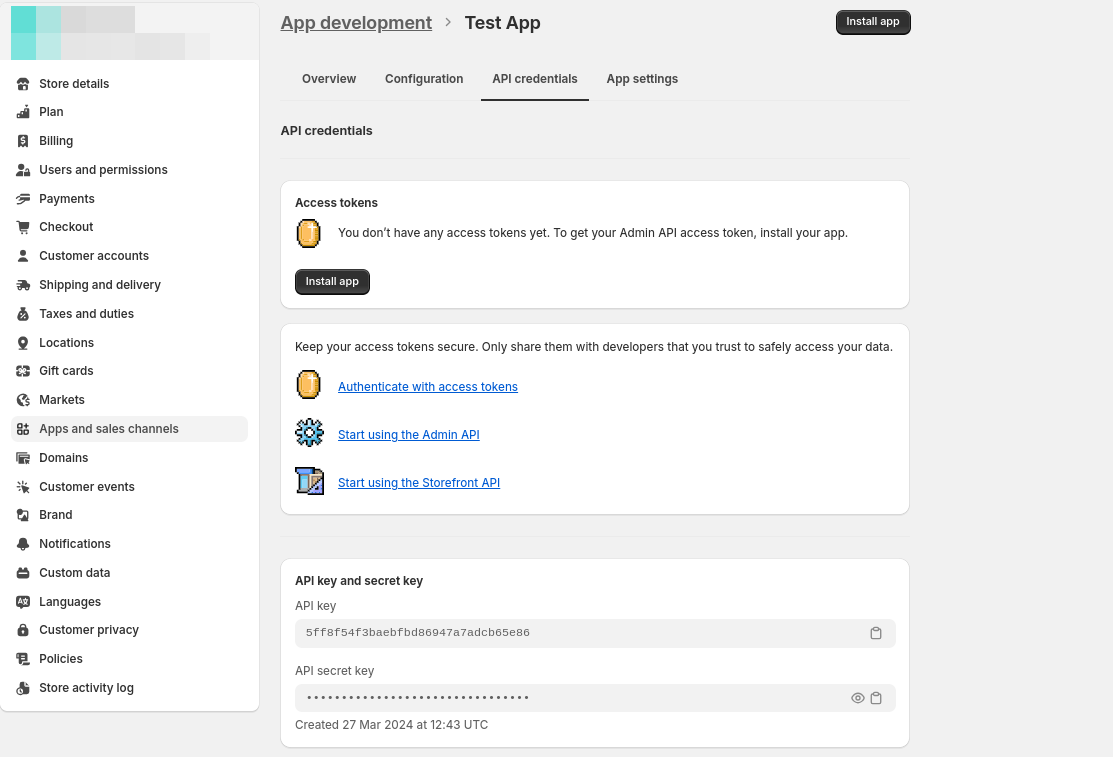Click the Billing dollar icon in sidebar
The height and width of the screenshot is (757, 1113).
[x=23, y=141]
